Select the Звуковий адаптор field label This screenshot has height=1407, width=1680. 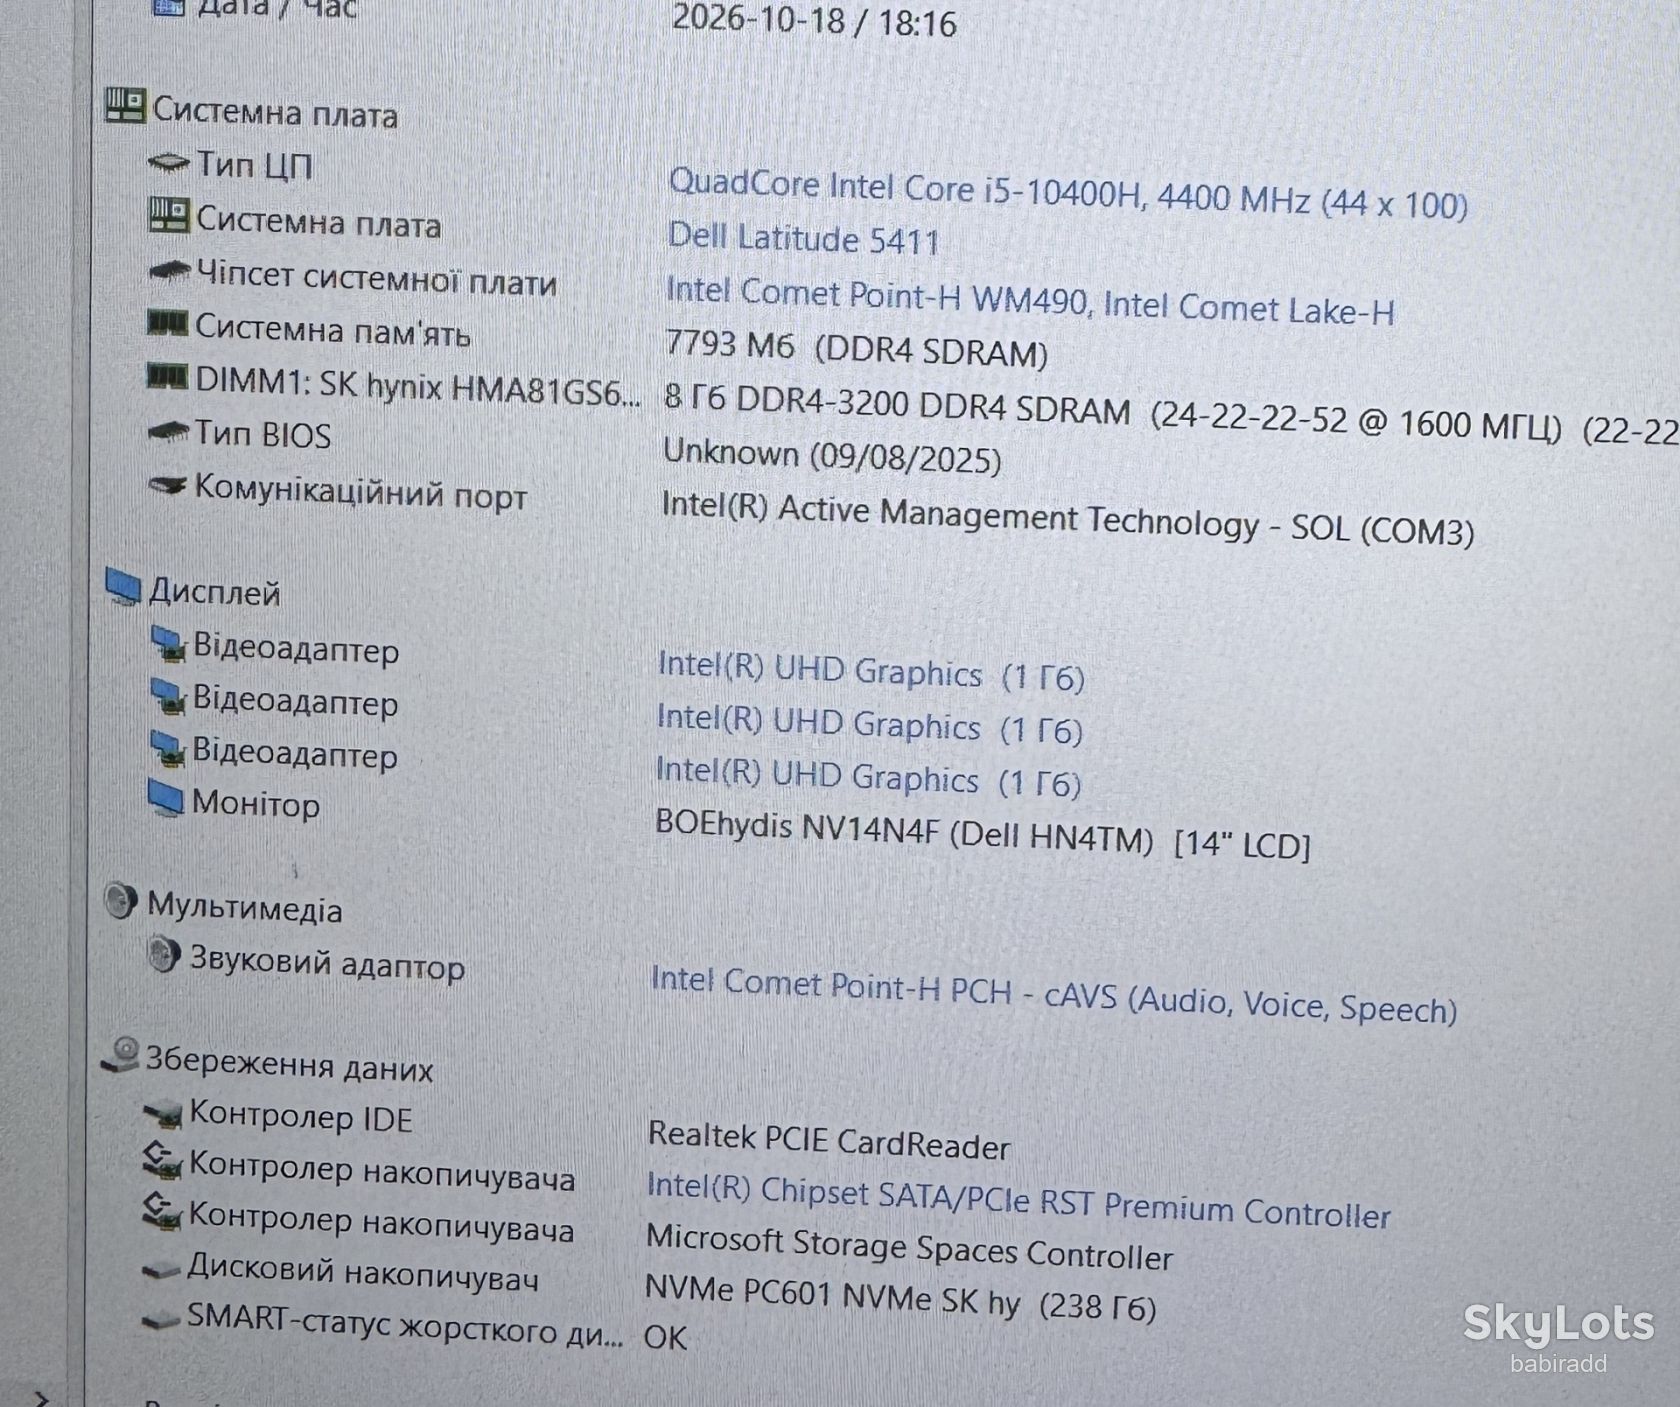point(327,963)
